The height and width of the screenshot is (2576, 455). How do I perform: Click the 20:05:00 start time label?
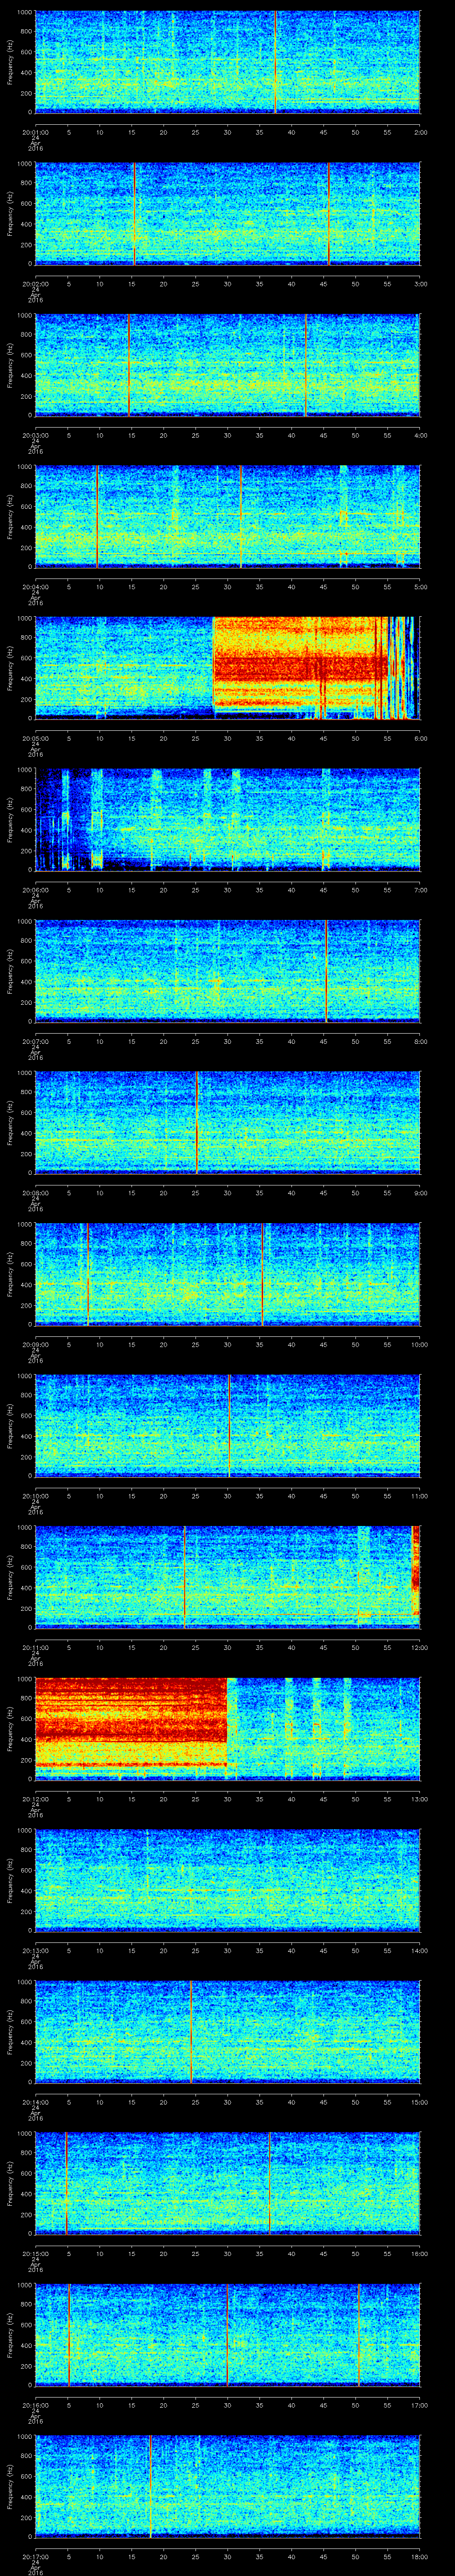click(x=35, y=738)
